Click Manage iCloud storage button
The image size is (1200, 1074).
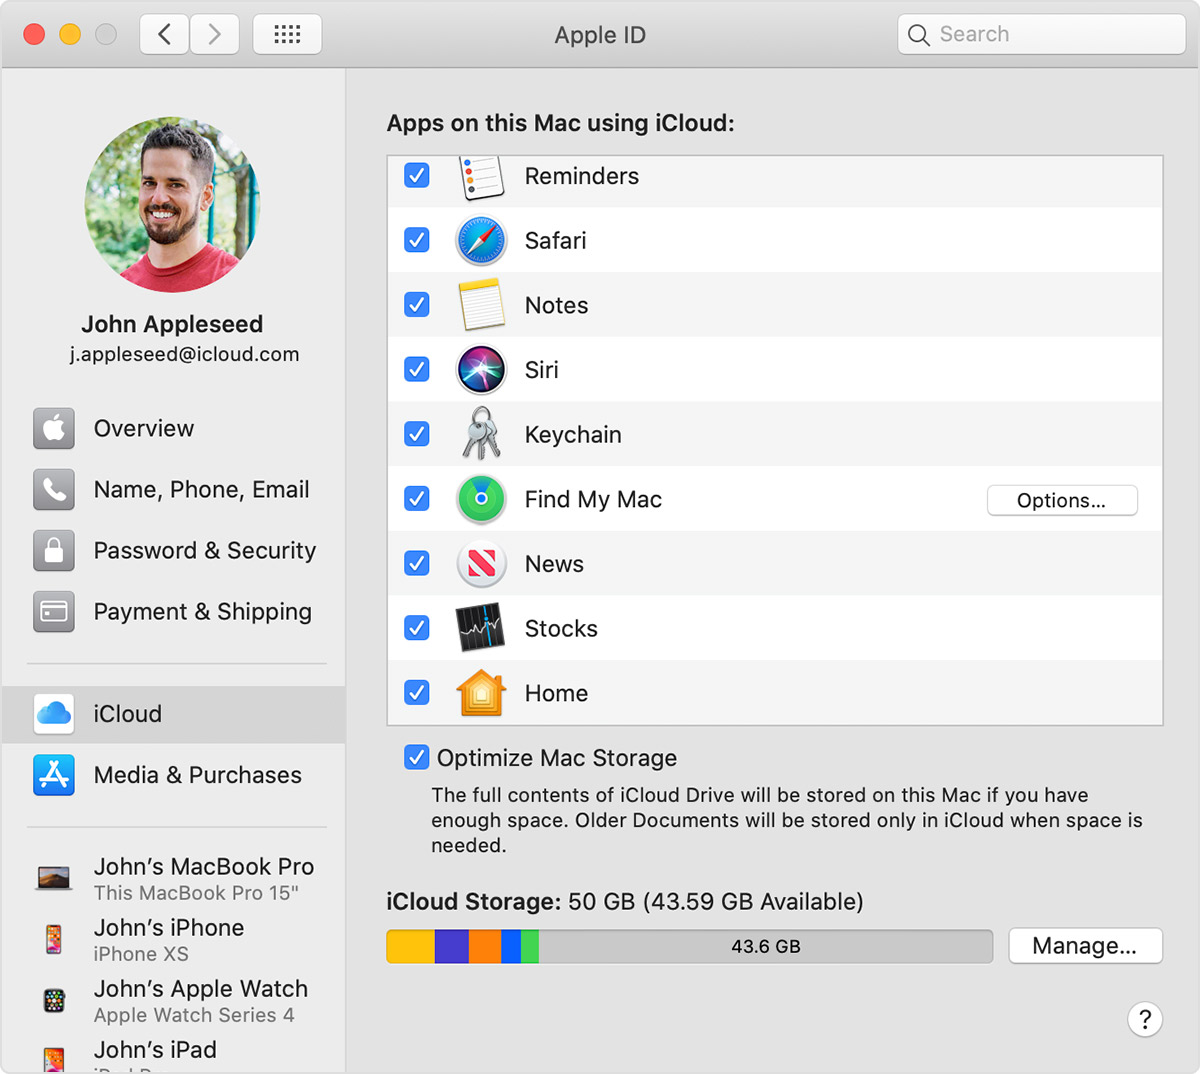pyautogui.click(x=1085, y=946)
